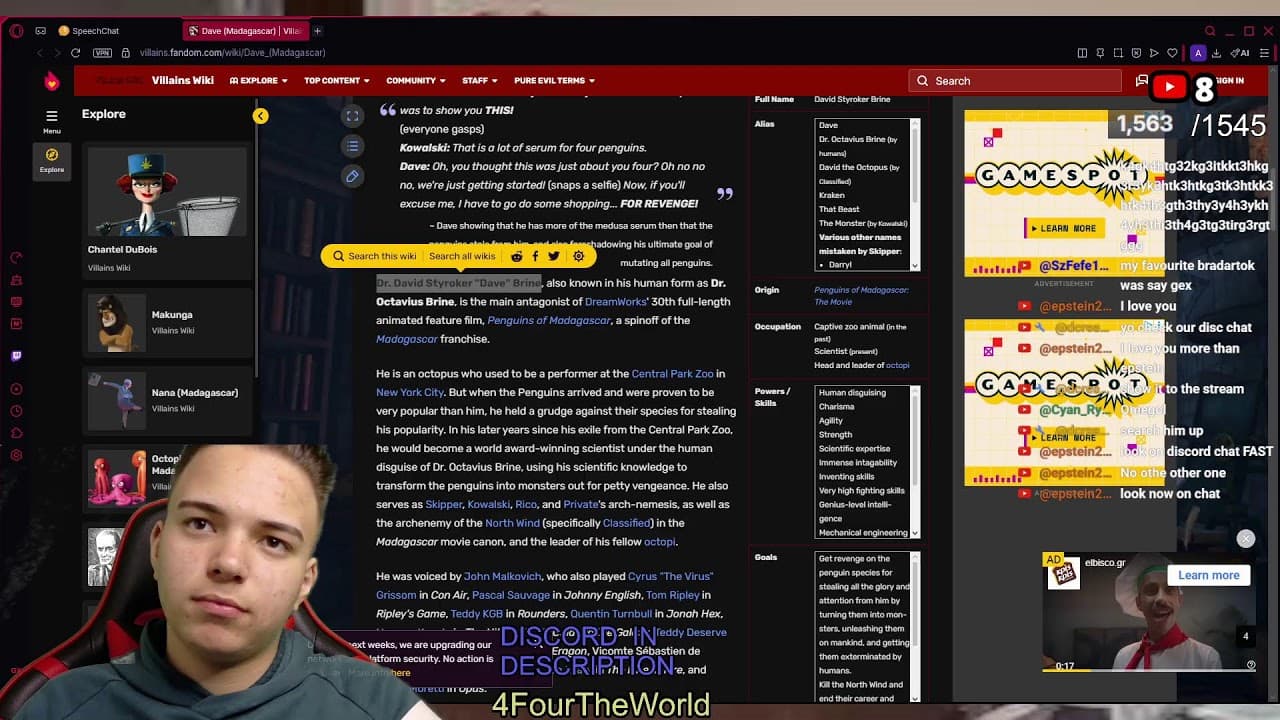Open the Nana (Madagascar) explore card
This screenshot has width=1280, height=720.
(167, 400)
